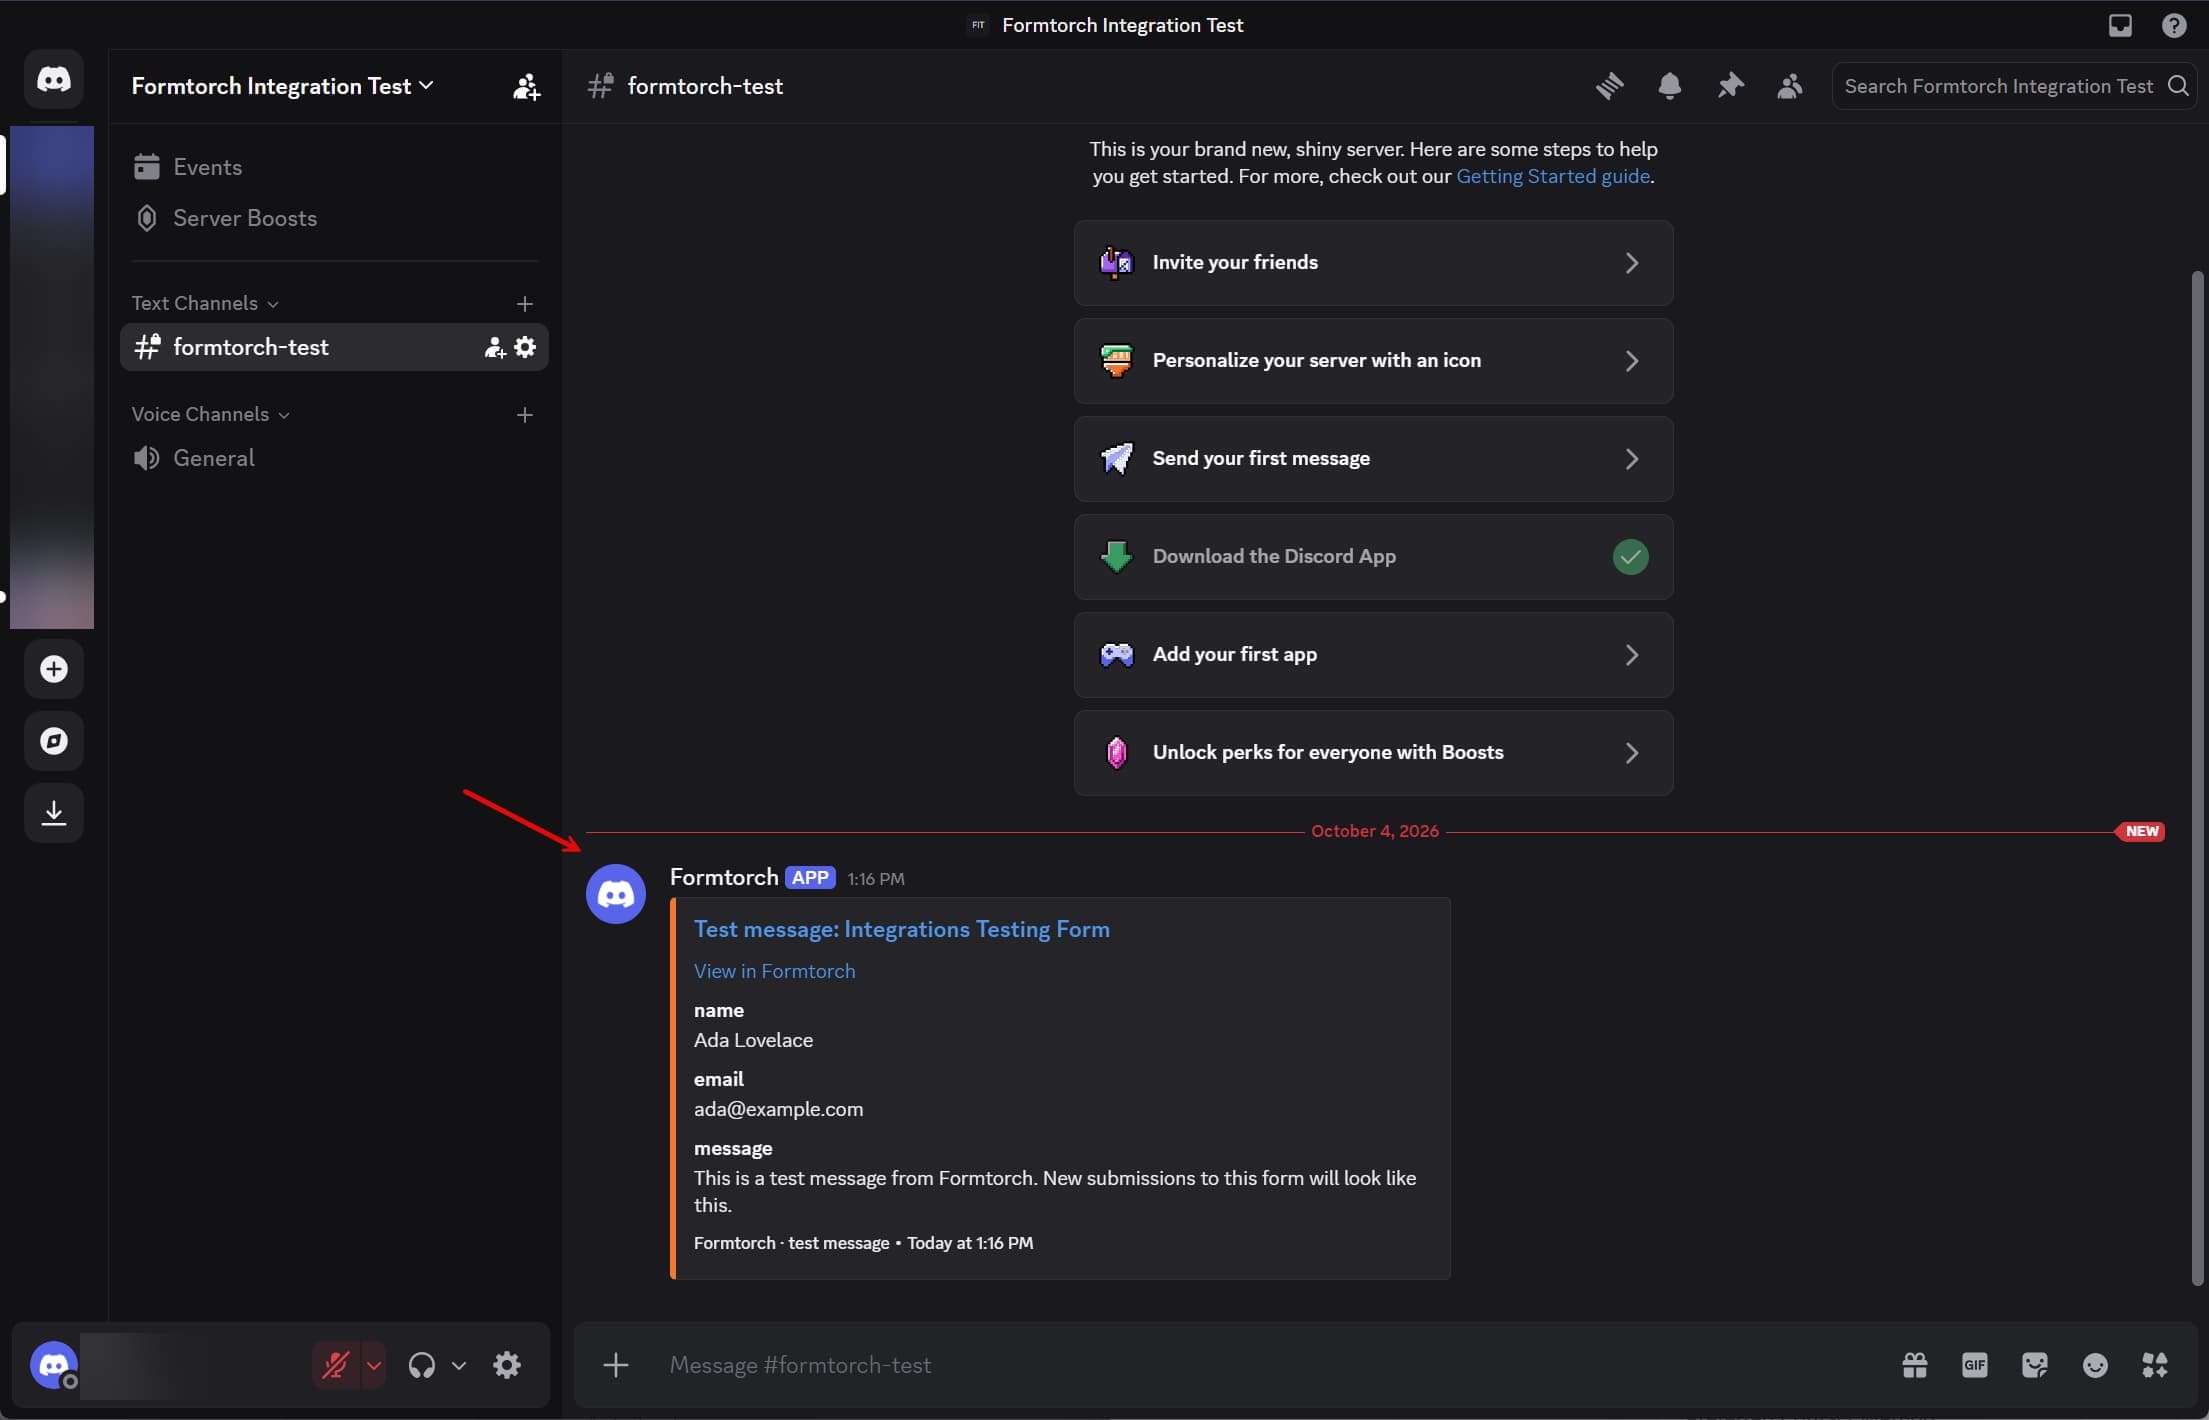Show pinned messages pin icon

coord(1730,86)
